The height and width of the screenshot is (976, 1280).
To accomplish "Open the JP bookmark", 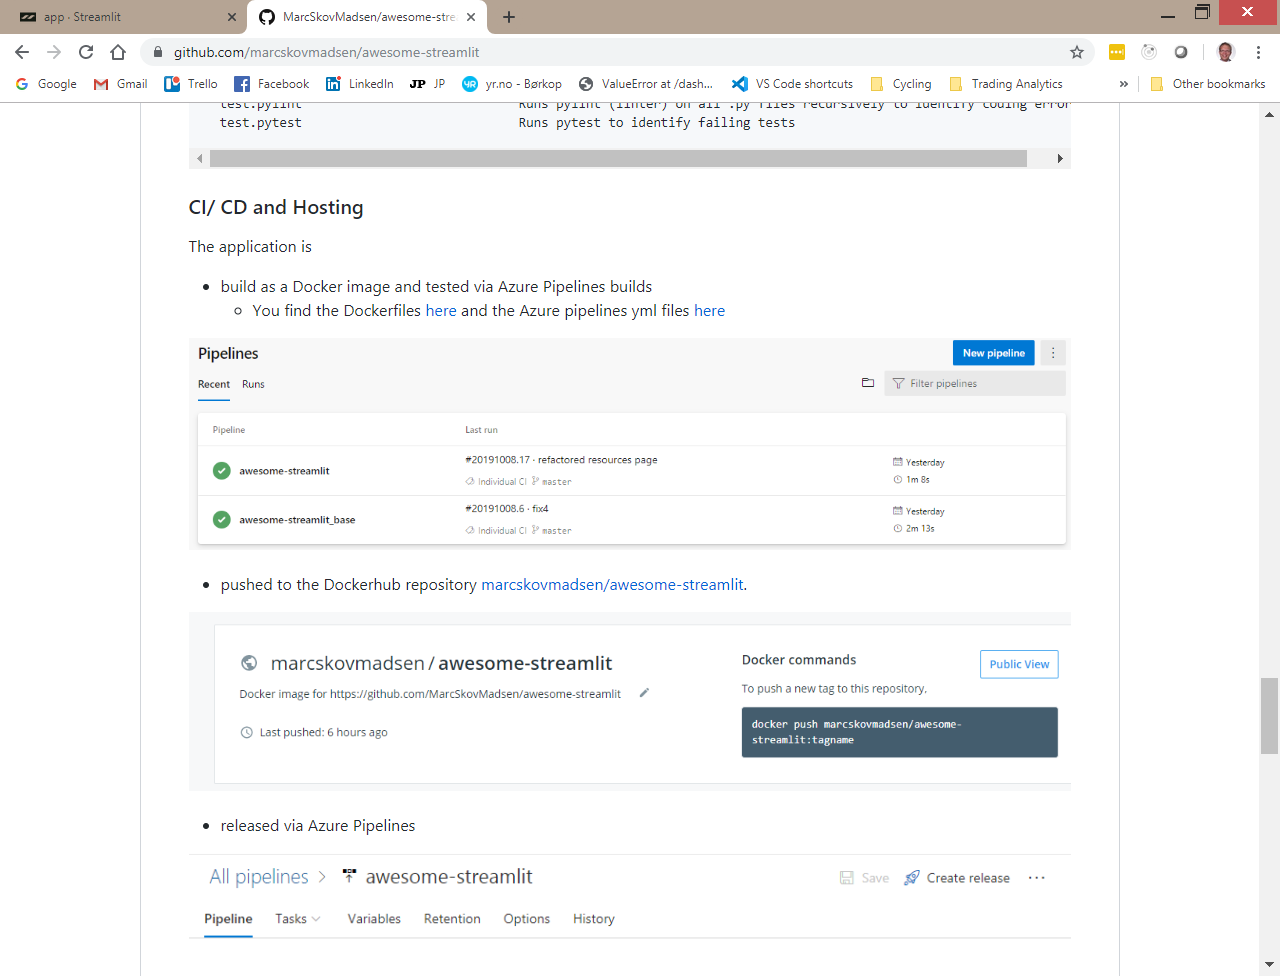I will 428,84.
